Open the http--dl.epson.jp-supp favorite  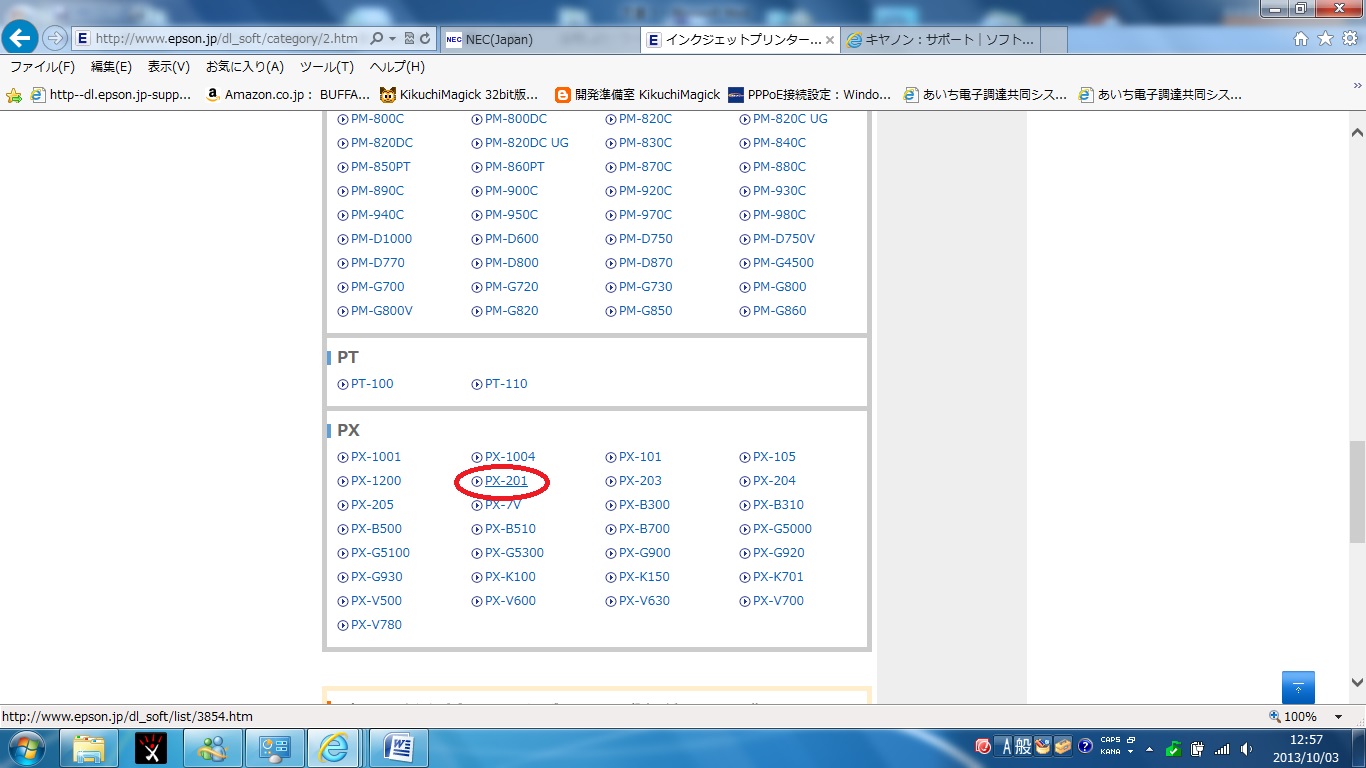(111, 95)
